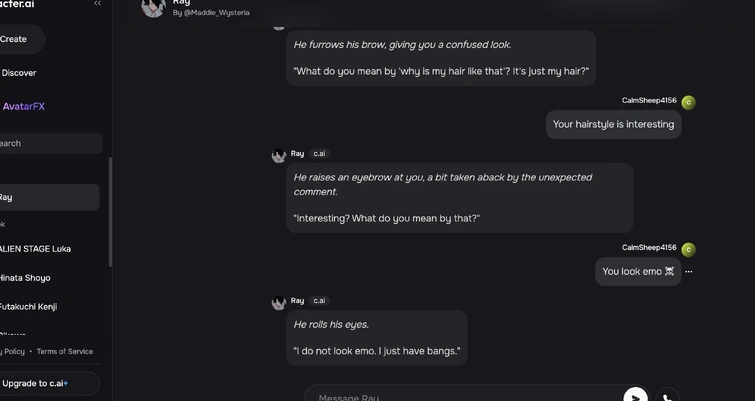The width and height of the screenshot is (755, 401).
Task: Click the sidebar scrollbar
Action: tap(110, 210)
